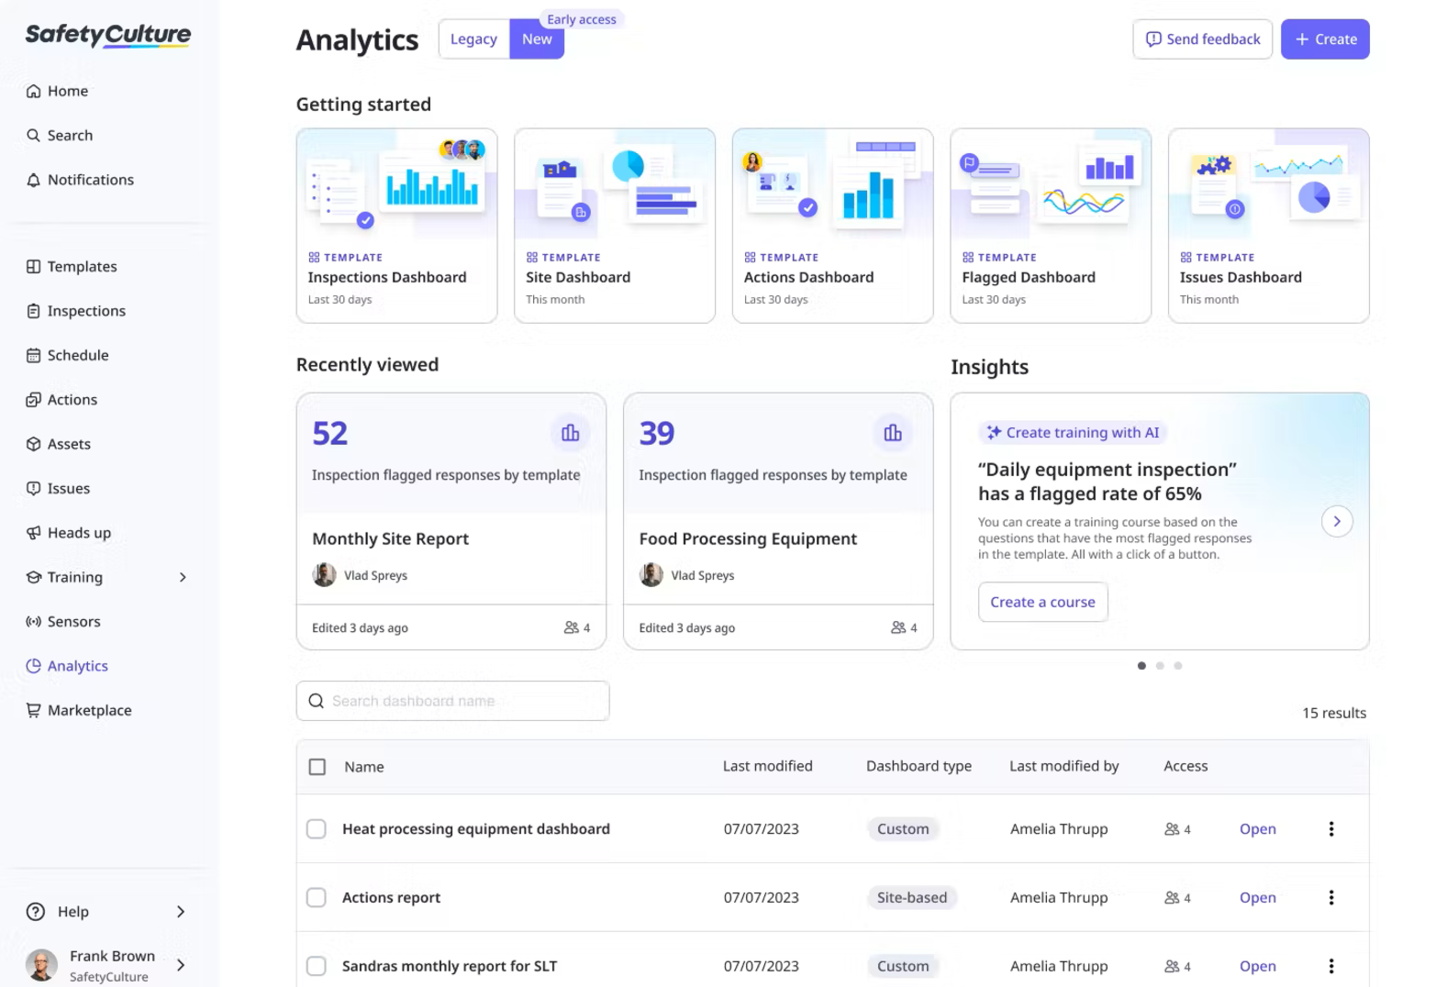1447x987 pixels.
Task: Click the Marketplace cart icon
Action: click(33, 710)
